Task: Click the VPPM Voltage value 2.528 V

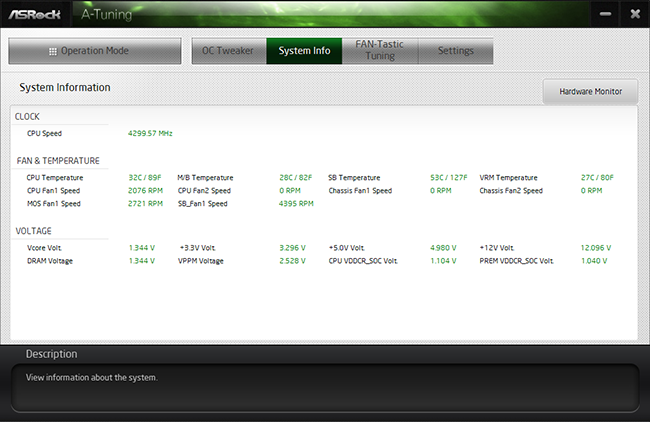Action: 292,261
